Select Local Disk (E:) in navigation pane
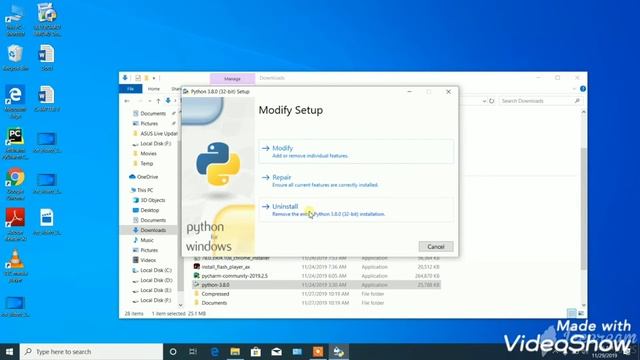Screen dimensions: 640x360 pos(156,290)
